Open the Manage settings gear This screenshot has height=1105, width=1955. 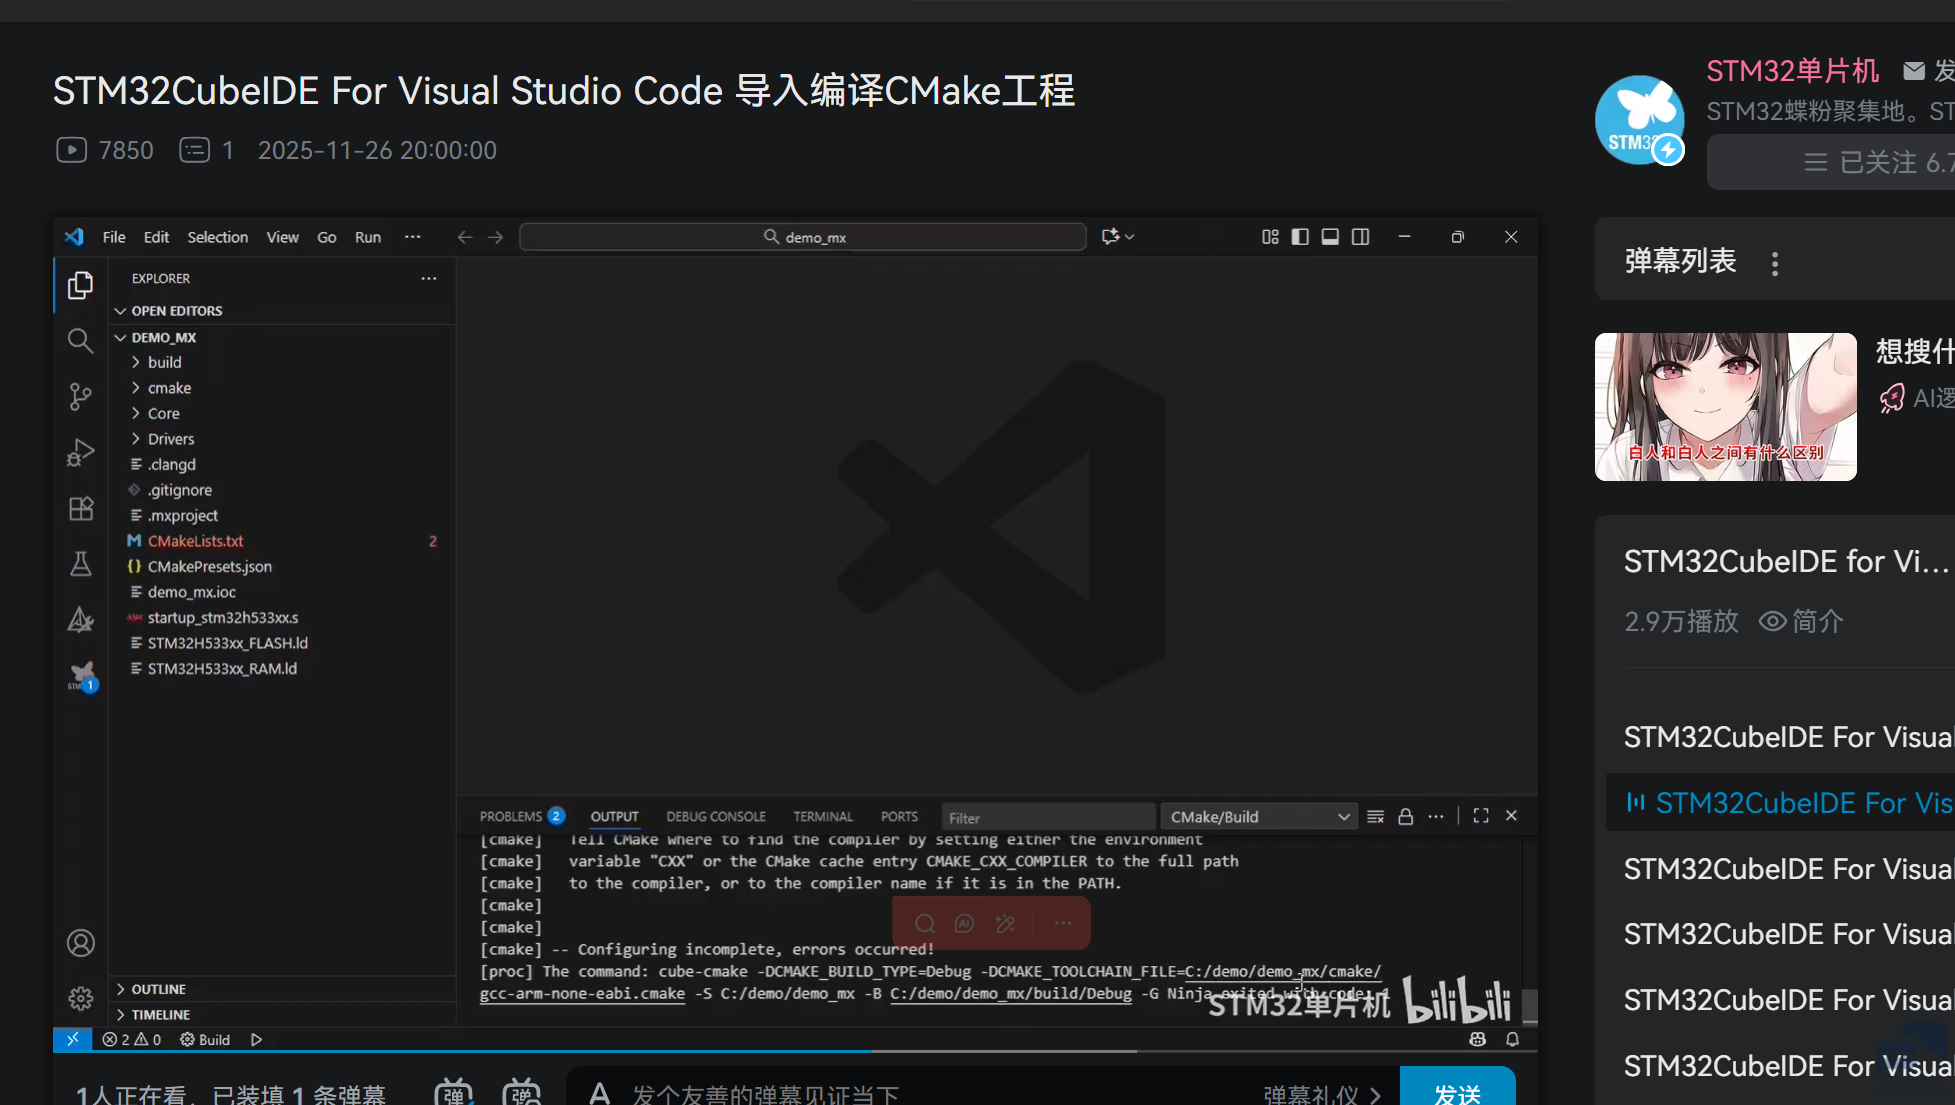pos(81,998)
